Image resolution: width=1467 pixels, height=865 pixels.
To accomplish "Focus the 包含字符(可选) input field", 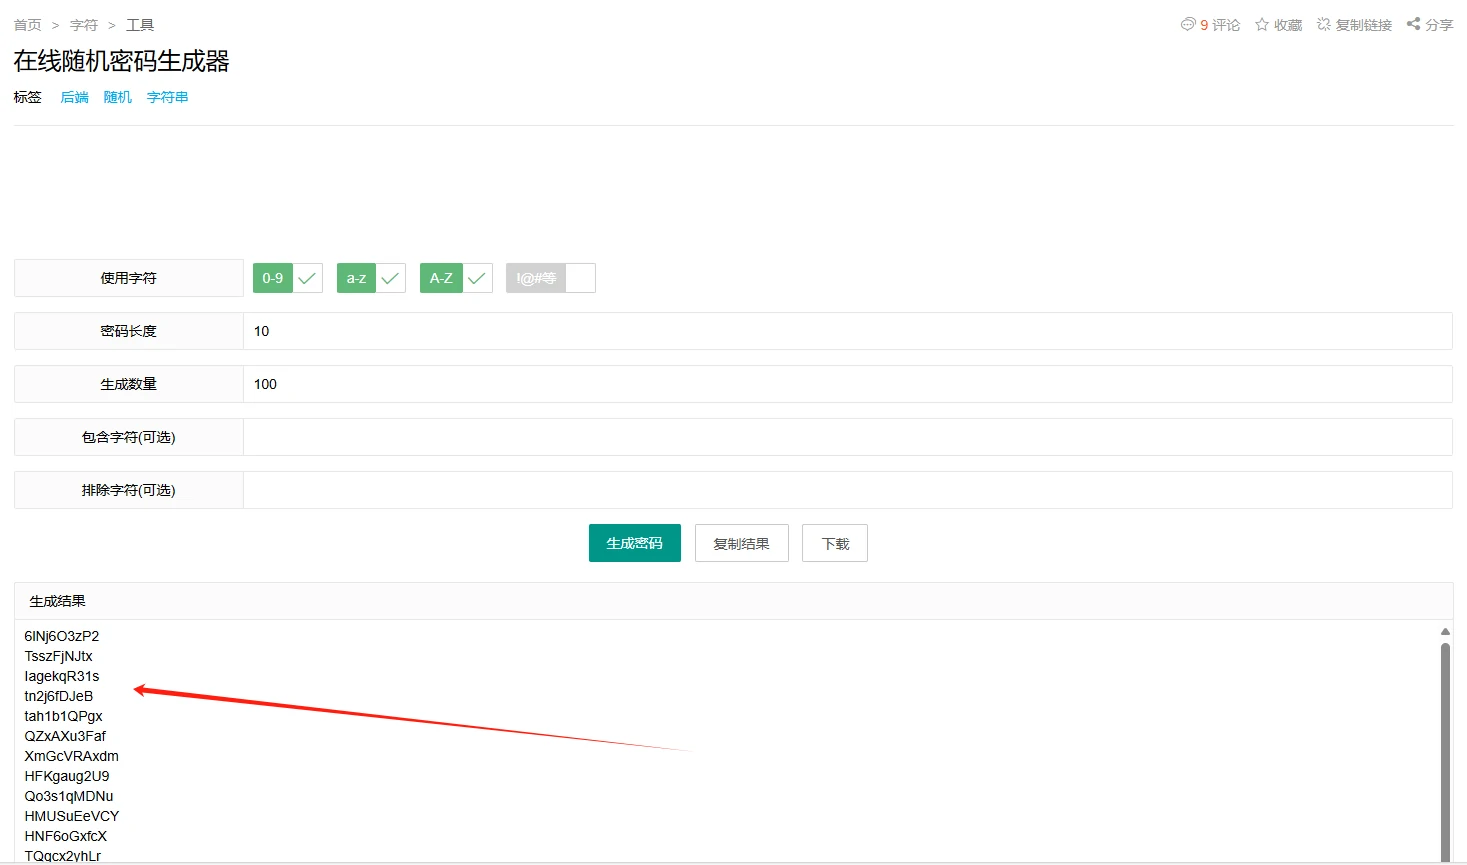I will coord(848,437).
